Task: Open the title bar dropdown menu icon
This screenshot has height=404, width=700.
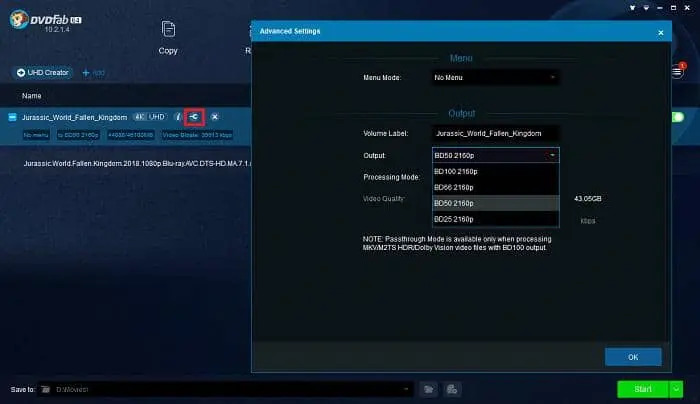Action: 646,8
